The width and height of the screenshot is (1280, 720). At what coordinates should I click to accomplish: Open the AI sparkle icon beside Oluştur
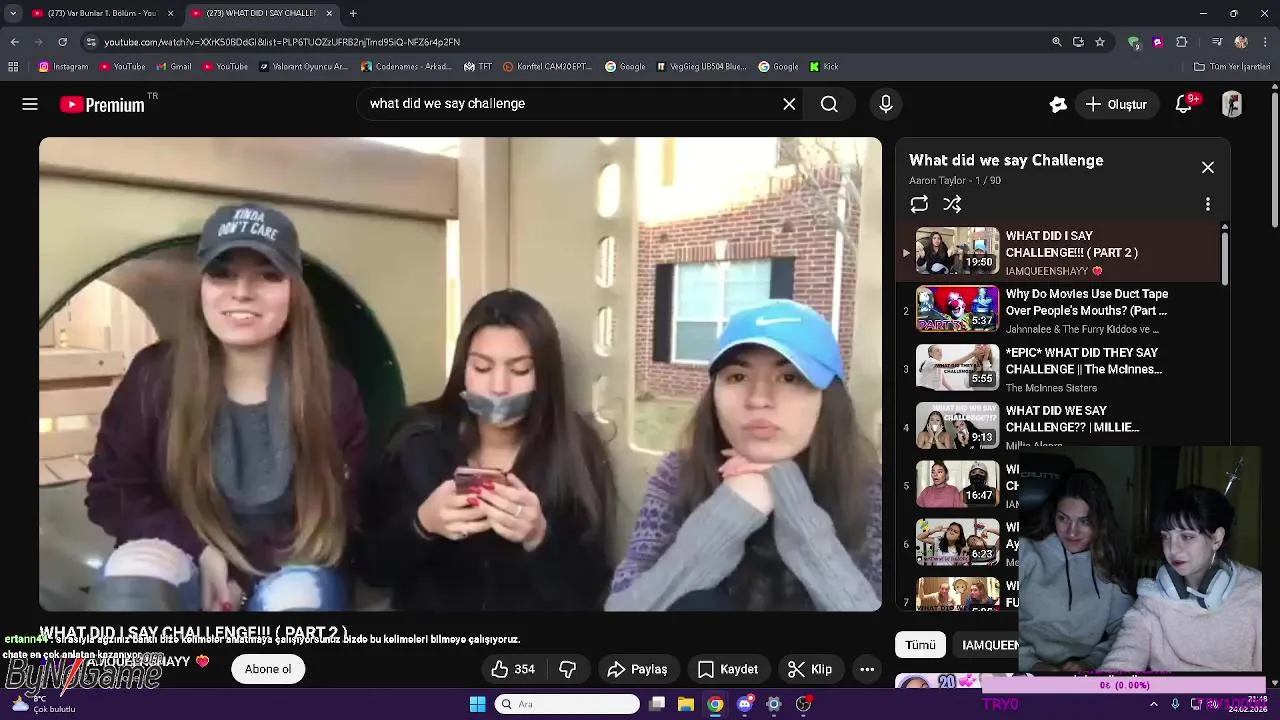click(1058, 104)
